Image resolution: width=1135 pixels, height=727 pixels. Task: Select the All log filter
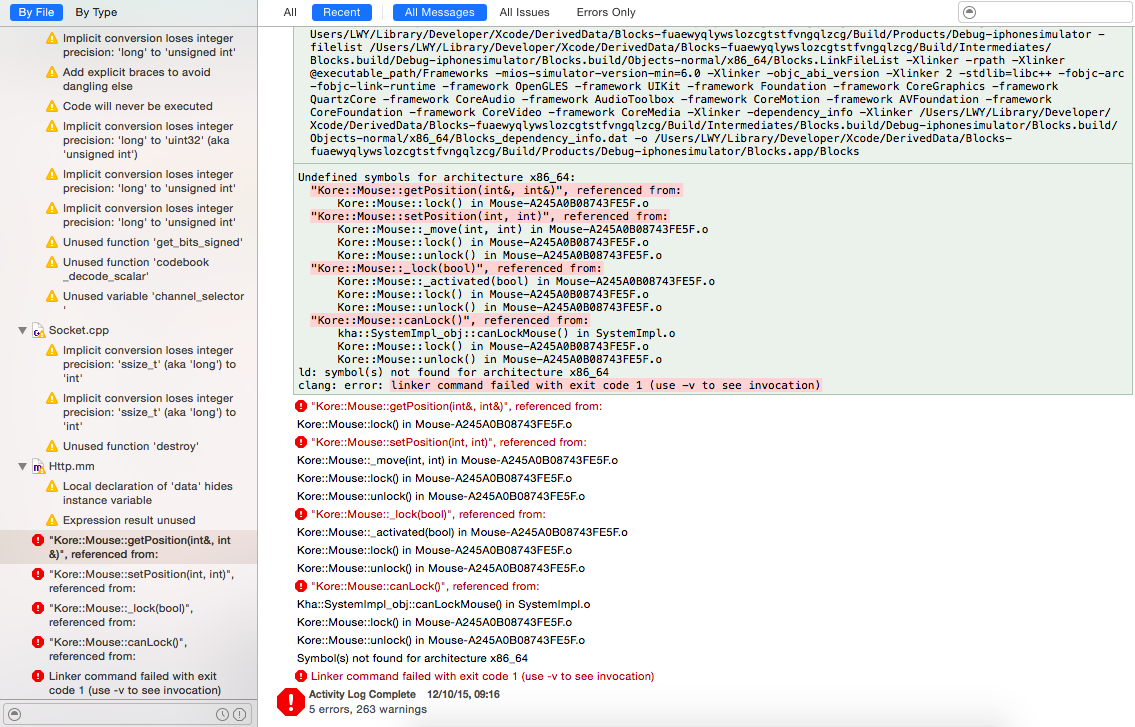(x=290, y=12)
